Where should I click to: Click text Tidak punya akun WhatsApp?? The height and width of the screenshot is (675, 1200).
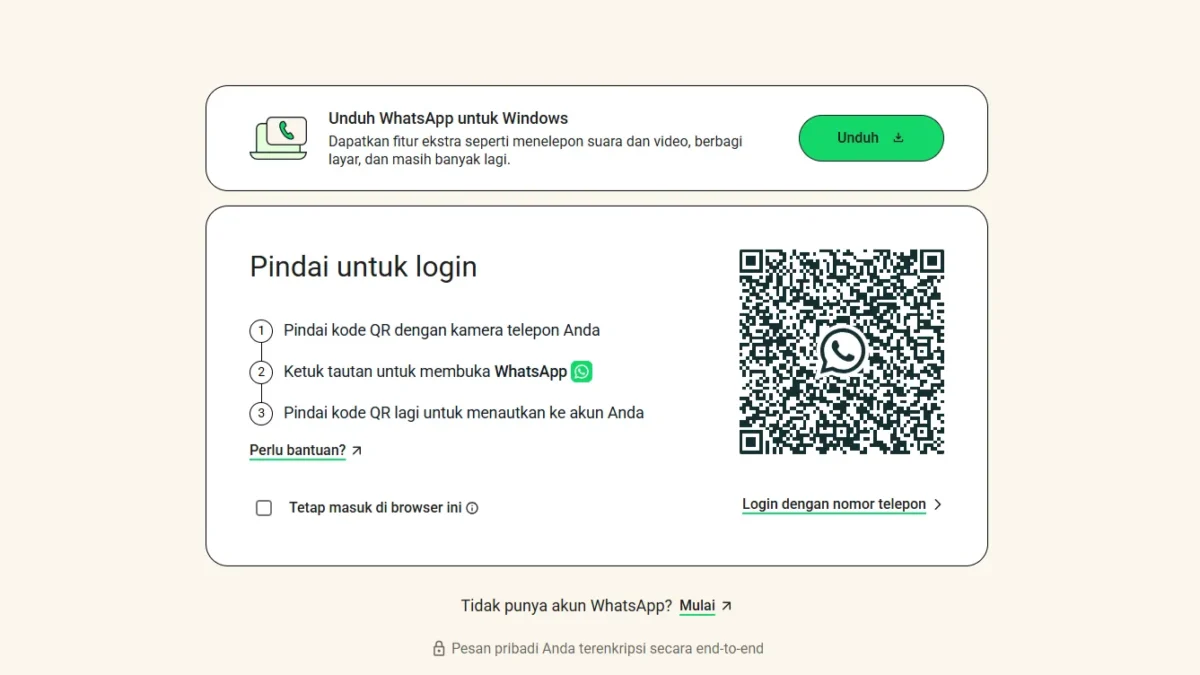click(566, 606)
